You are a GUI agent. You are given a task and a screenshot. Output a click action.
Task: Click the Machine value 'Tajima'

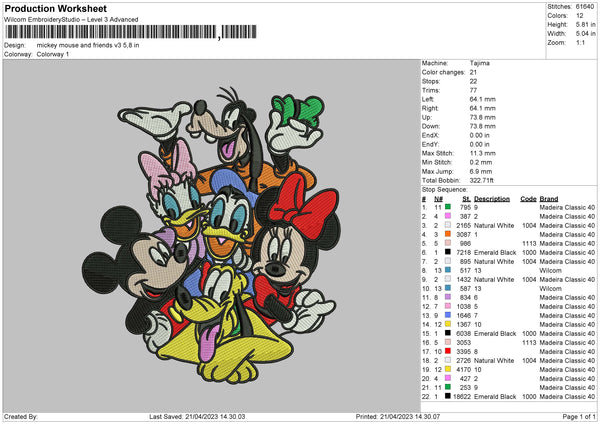479,63
